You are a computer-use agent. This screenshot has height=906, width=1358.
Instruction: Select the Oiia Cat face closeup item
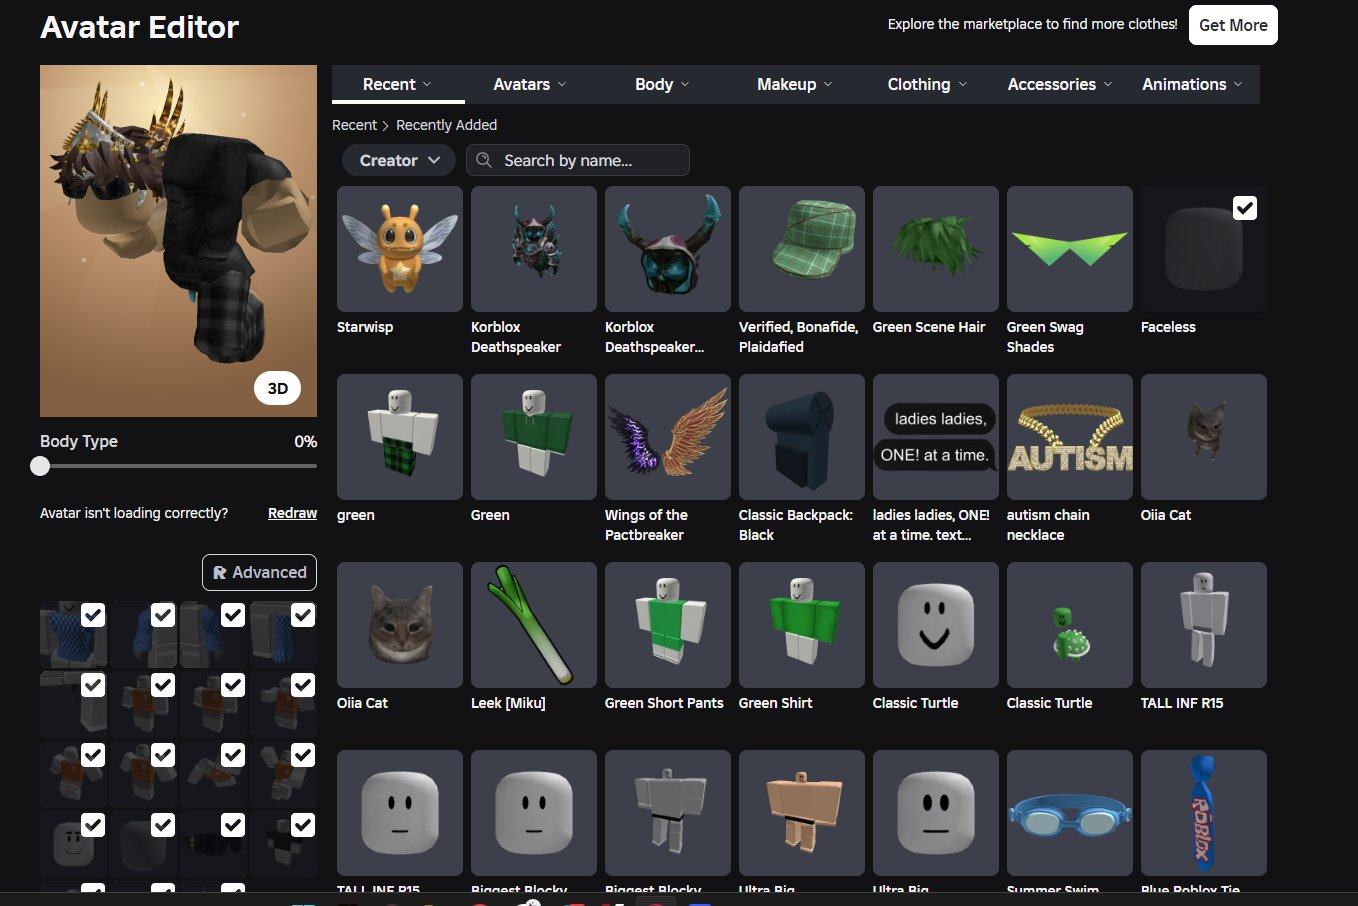pyautogui.click(x=400, y=625)
